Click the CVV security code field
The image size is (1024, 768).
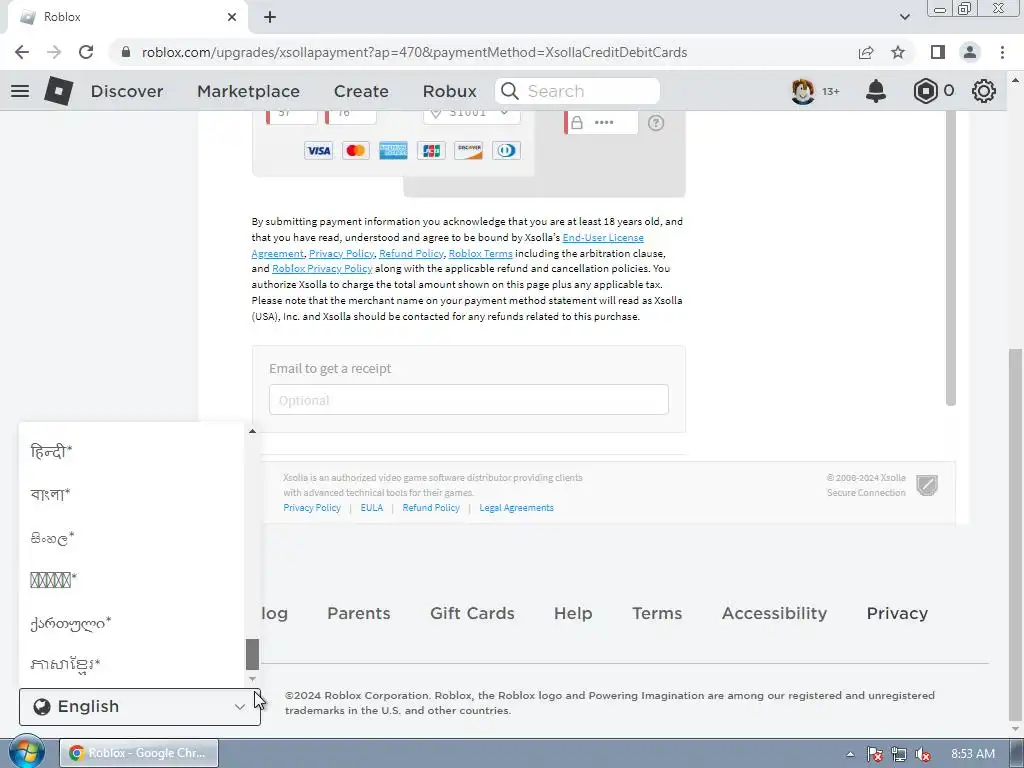[x=601, y=123]
